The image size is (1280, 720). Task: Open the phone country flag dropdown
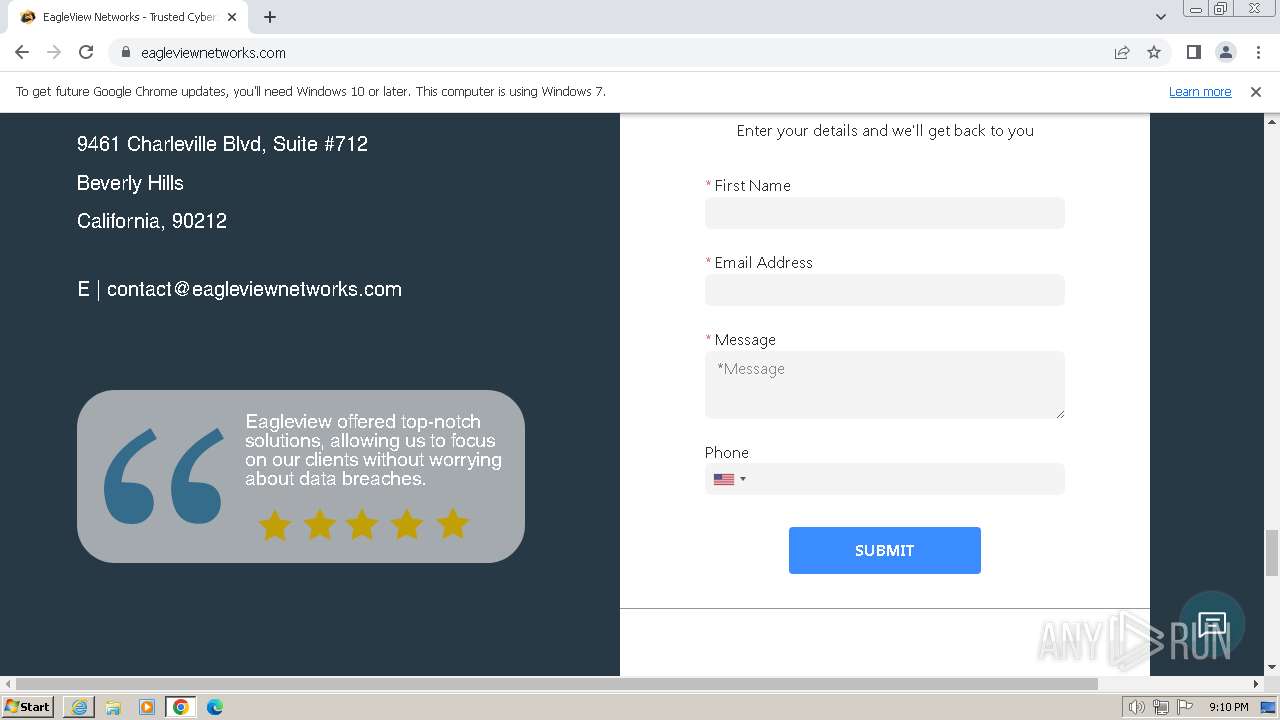pos(729,479)
